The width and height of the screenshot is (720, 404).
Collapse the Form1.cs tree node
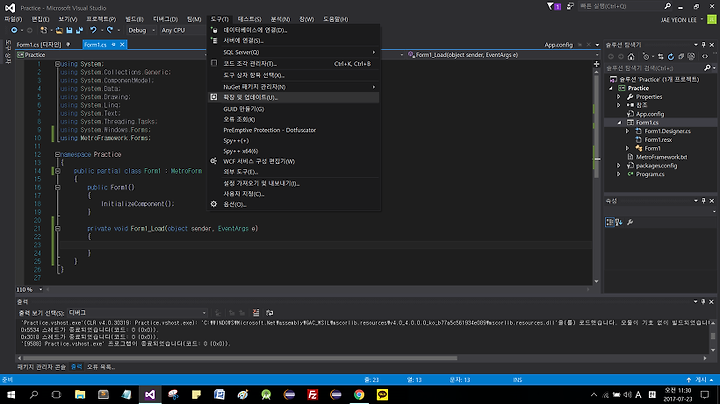(619, 123)
